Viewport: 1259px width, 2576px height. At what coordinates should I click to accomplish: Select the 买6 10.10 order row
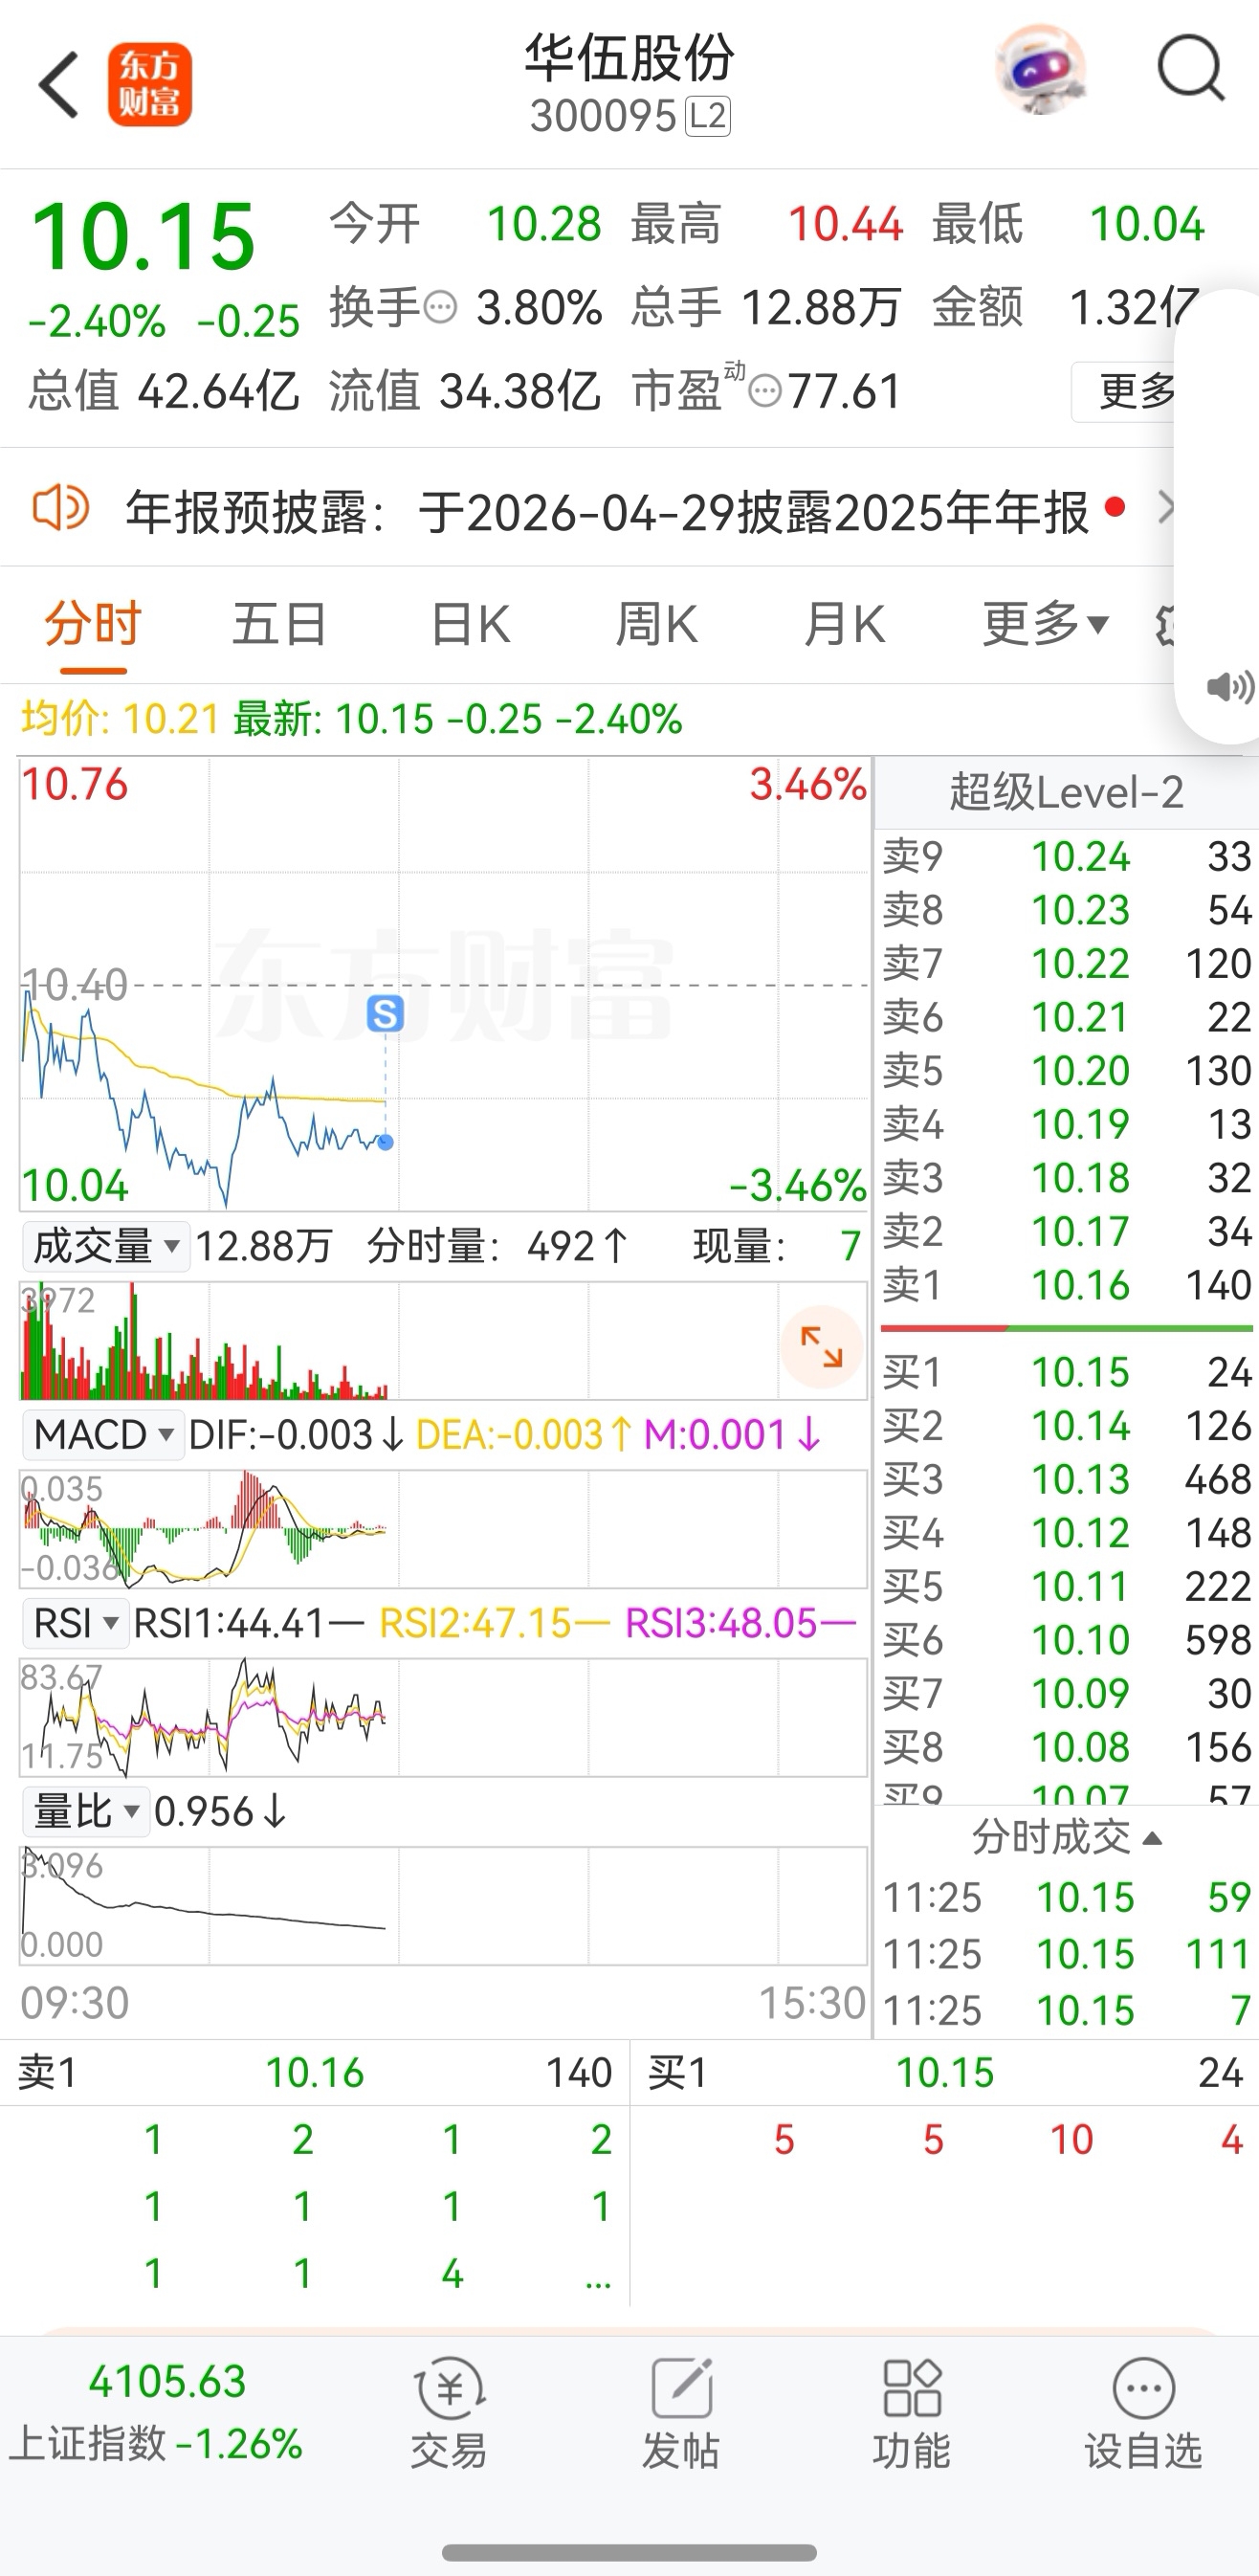(1066, 1640)
